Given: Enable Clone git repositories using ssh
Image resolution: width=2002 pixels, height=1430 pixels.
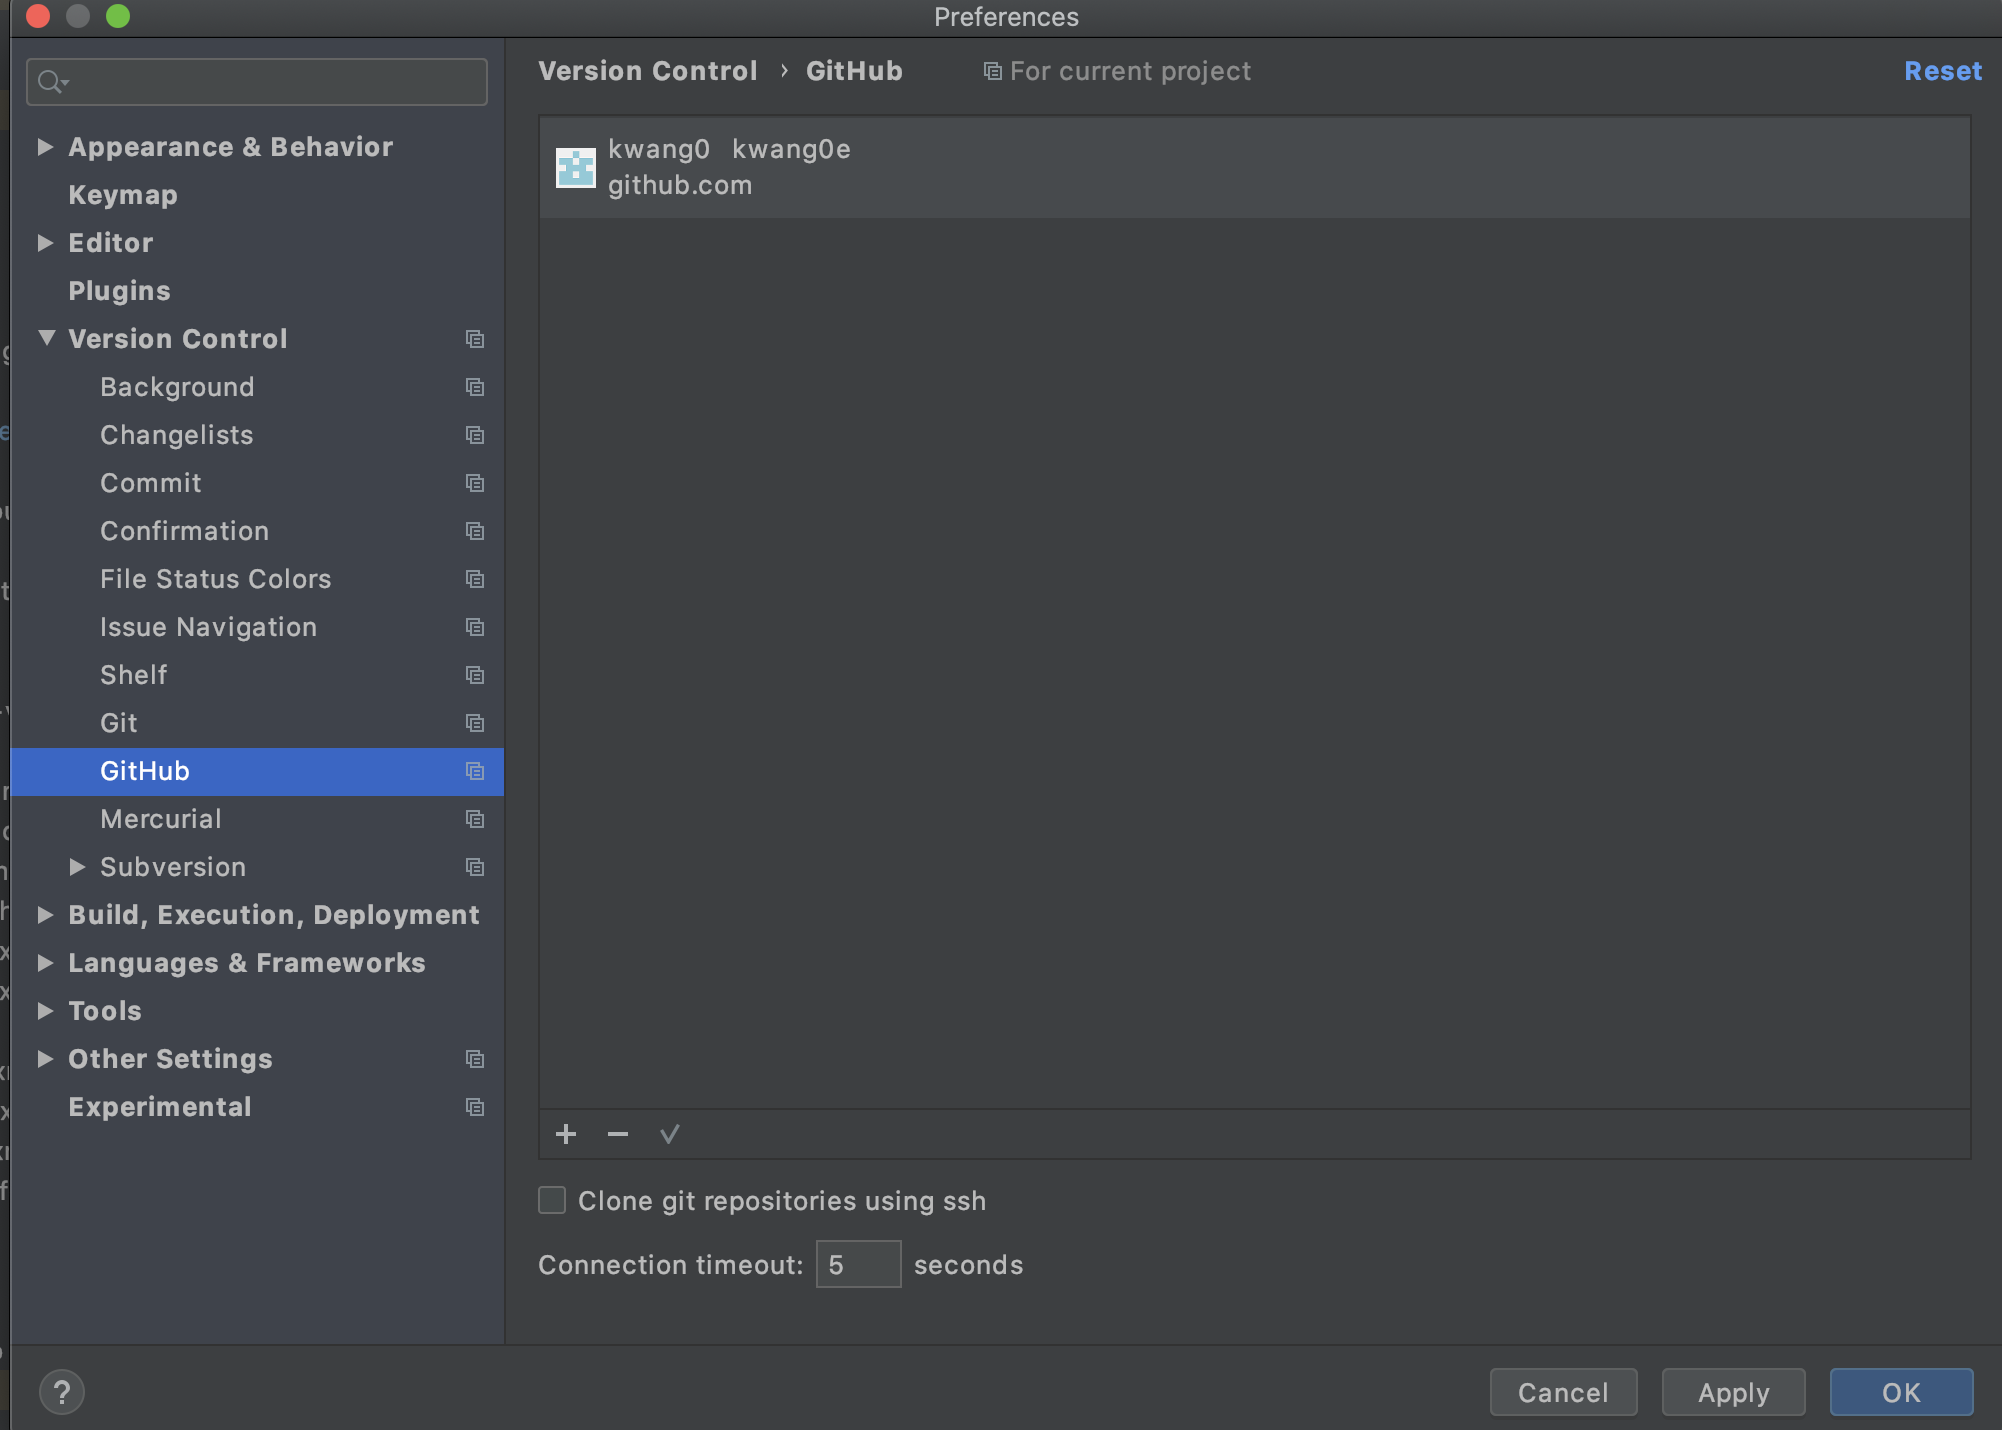Looking at the screenshot, I should coord(552,1200).
